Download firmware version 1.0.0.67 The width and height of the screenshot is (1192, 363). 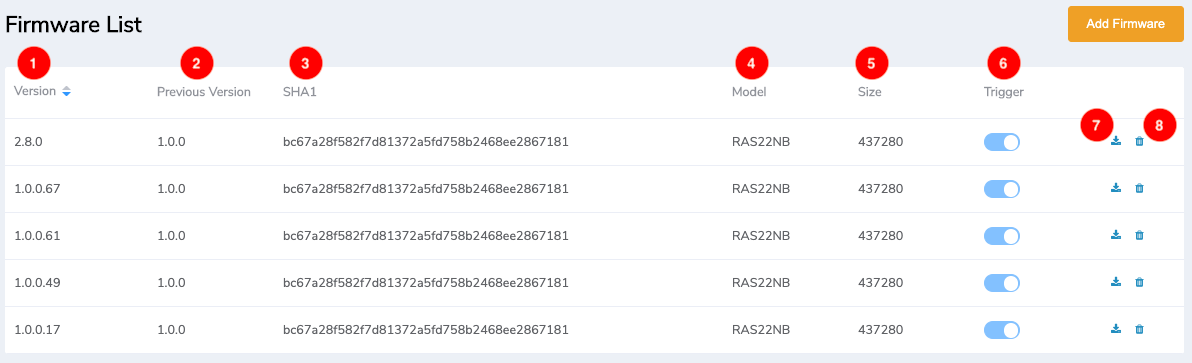[1115, 188]
